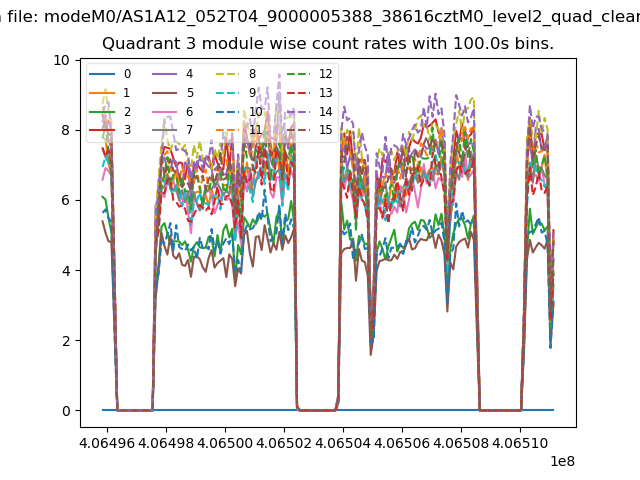Click the y-axis tick label 6
This screenshot has height=480, width=640.
click(x=66, y=200)
